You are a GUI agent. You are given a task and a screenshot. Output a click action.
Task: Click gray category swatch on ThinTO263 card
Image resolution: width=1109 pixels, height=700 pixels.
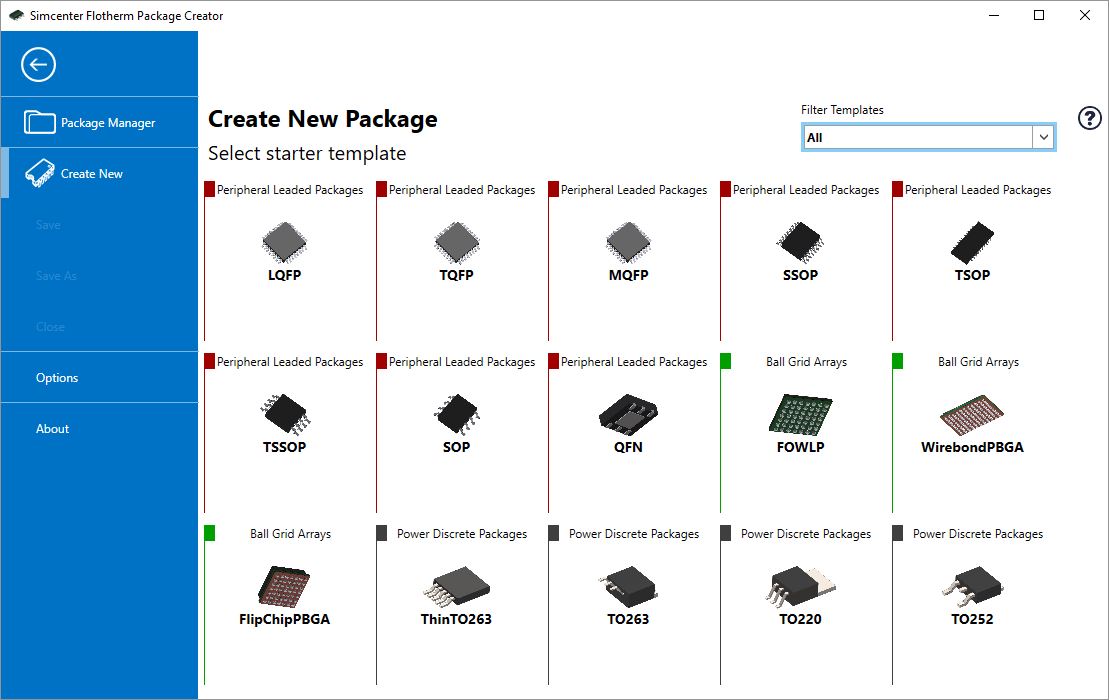point(381,532)
